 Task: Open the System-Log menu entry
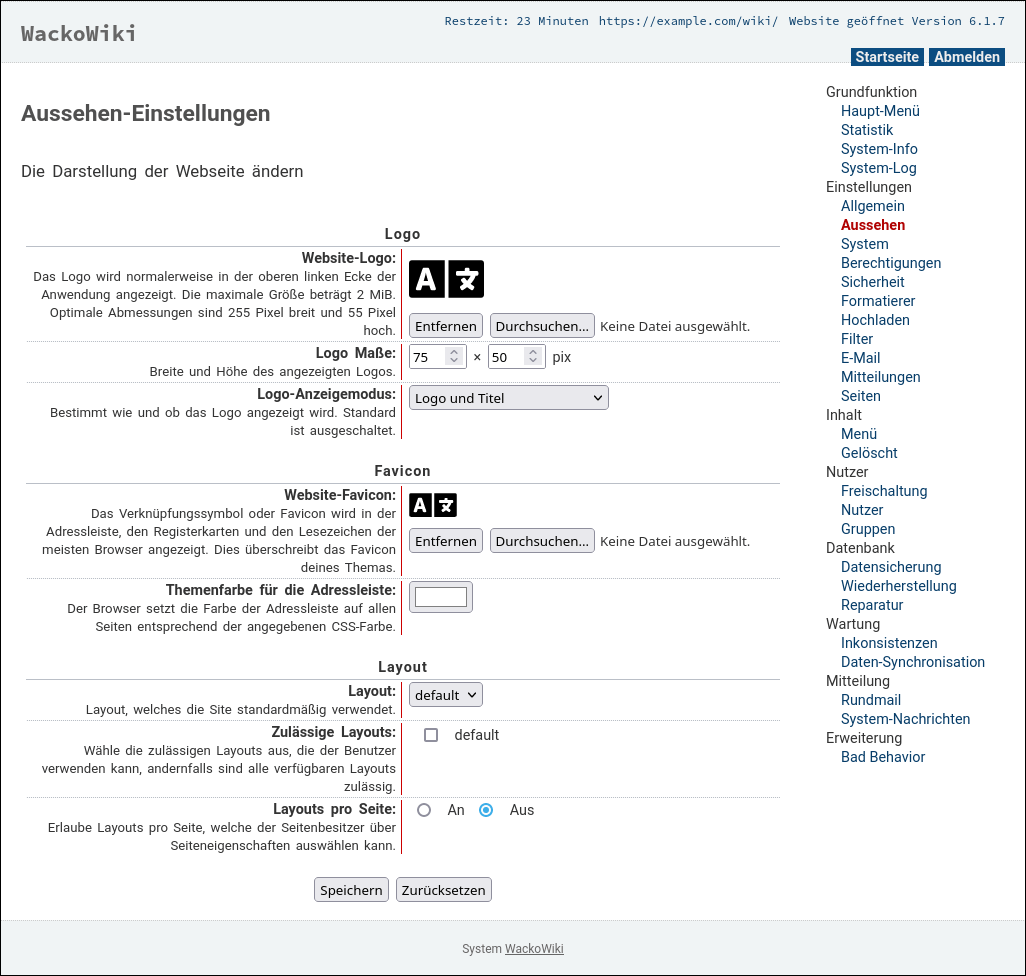tap(878, 168)
